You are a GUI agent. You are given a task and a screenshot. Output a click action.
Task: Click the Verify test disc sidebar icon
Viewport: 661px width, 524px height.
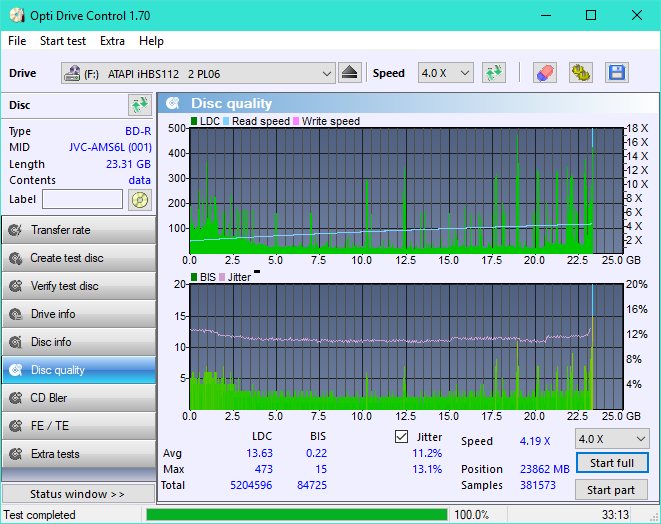click(16, 286)
